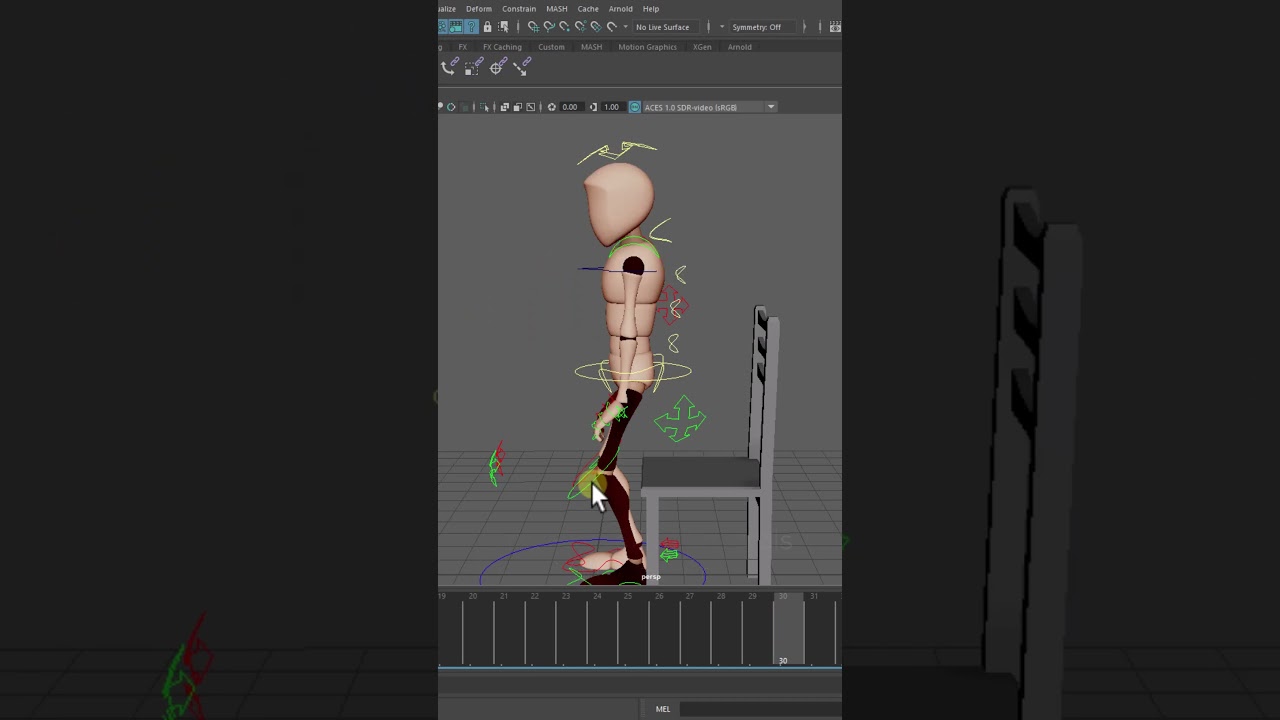Screen dimensions: 1280x720
Task: Click the highlight selection mode icon
Action: [x=504, y=27]
